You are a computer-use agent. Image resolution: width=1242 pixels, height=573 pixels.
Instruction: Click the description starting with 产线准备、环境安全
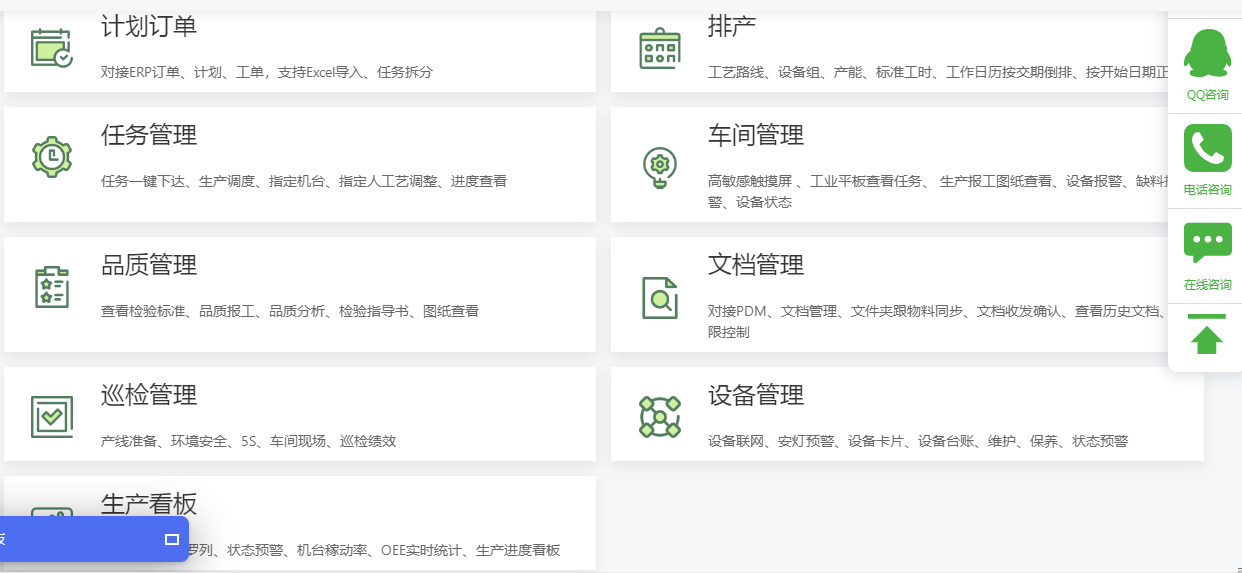(x=248, y=441)
